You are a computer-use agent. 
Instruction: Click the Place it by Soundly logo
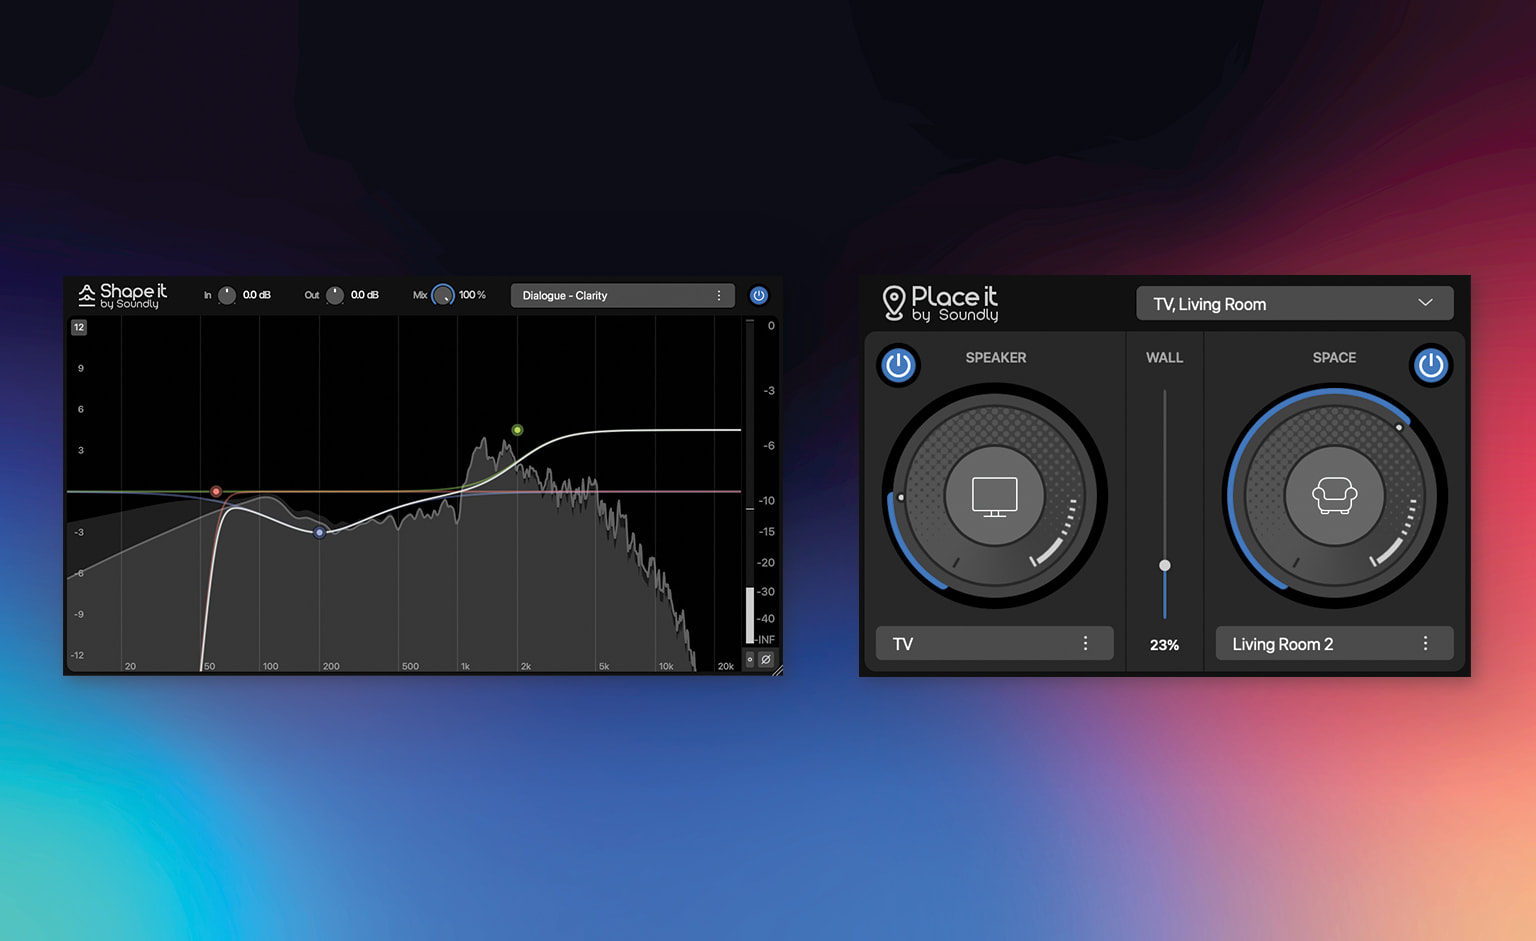pos(940,303)
